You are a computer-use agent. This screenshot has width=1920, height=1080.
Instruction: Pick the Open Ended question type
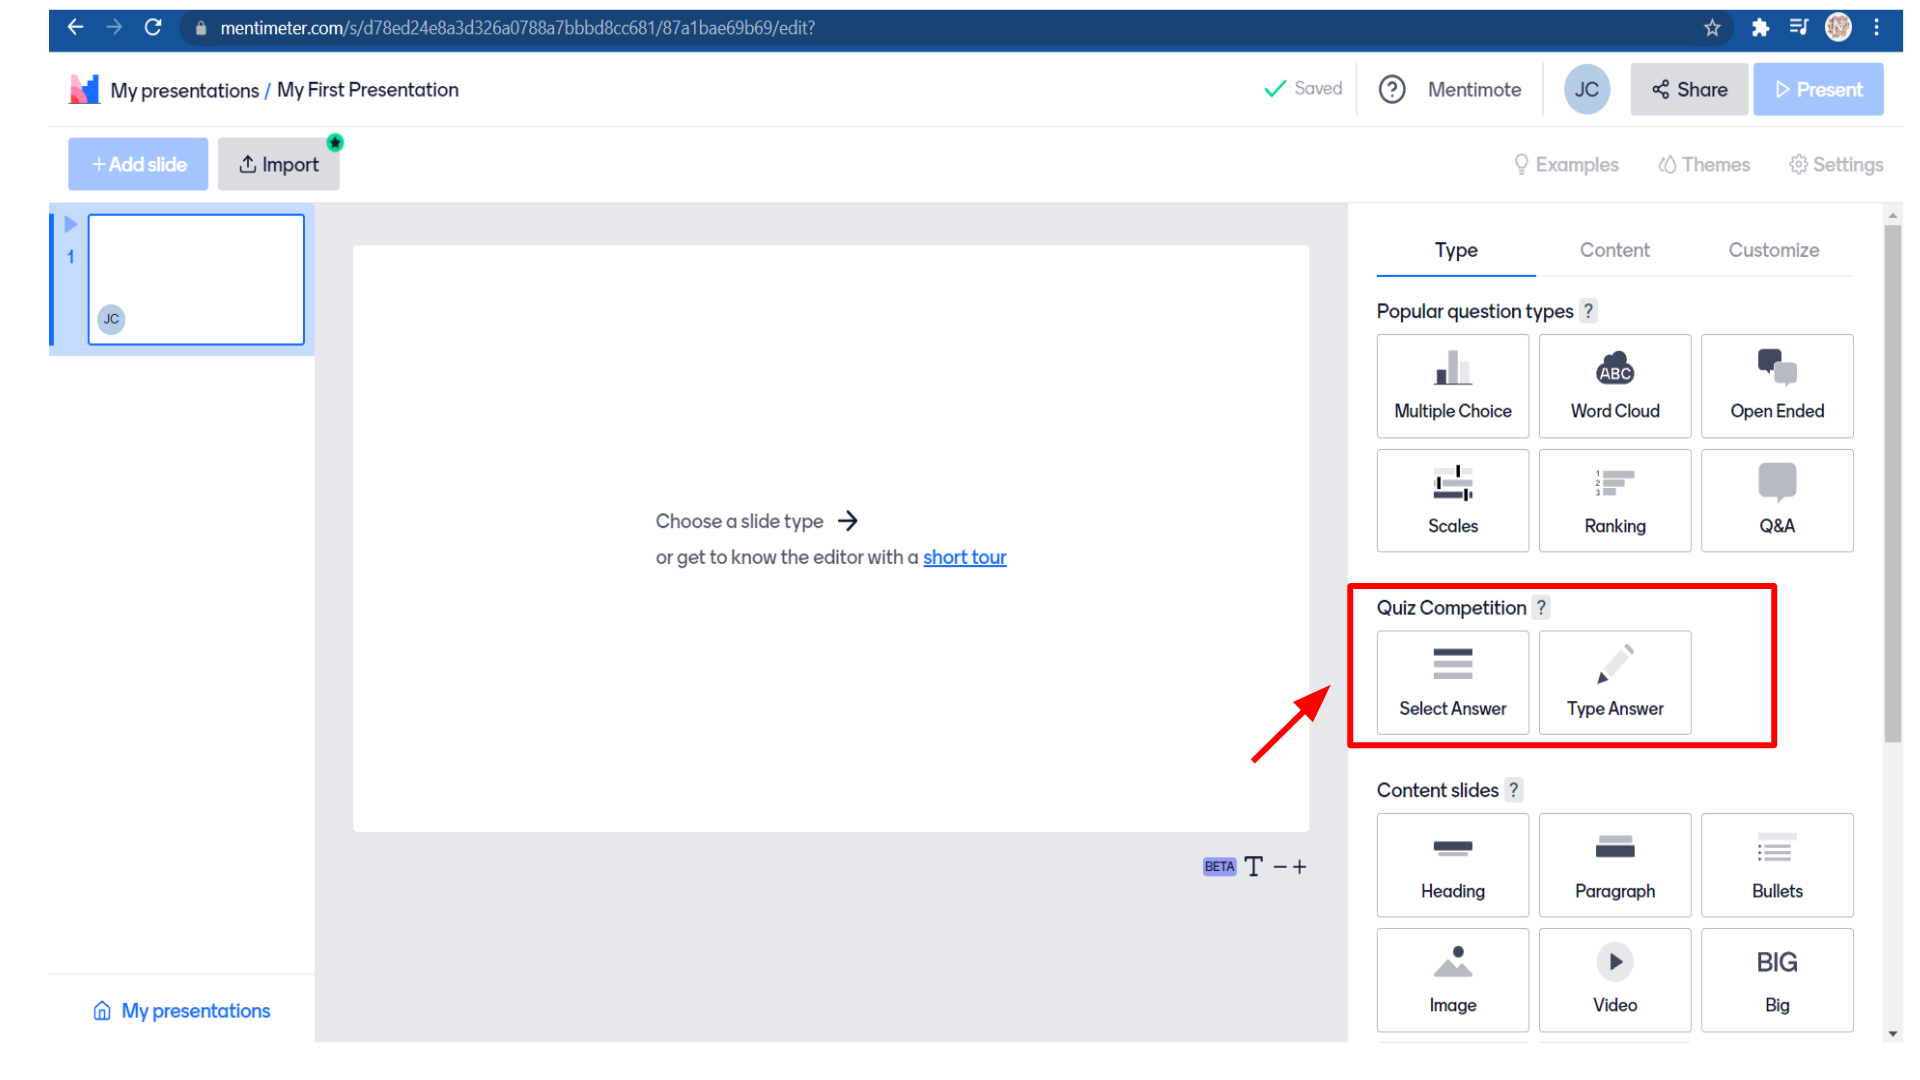point(1776,386)
